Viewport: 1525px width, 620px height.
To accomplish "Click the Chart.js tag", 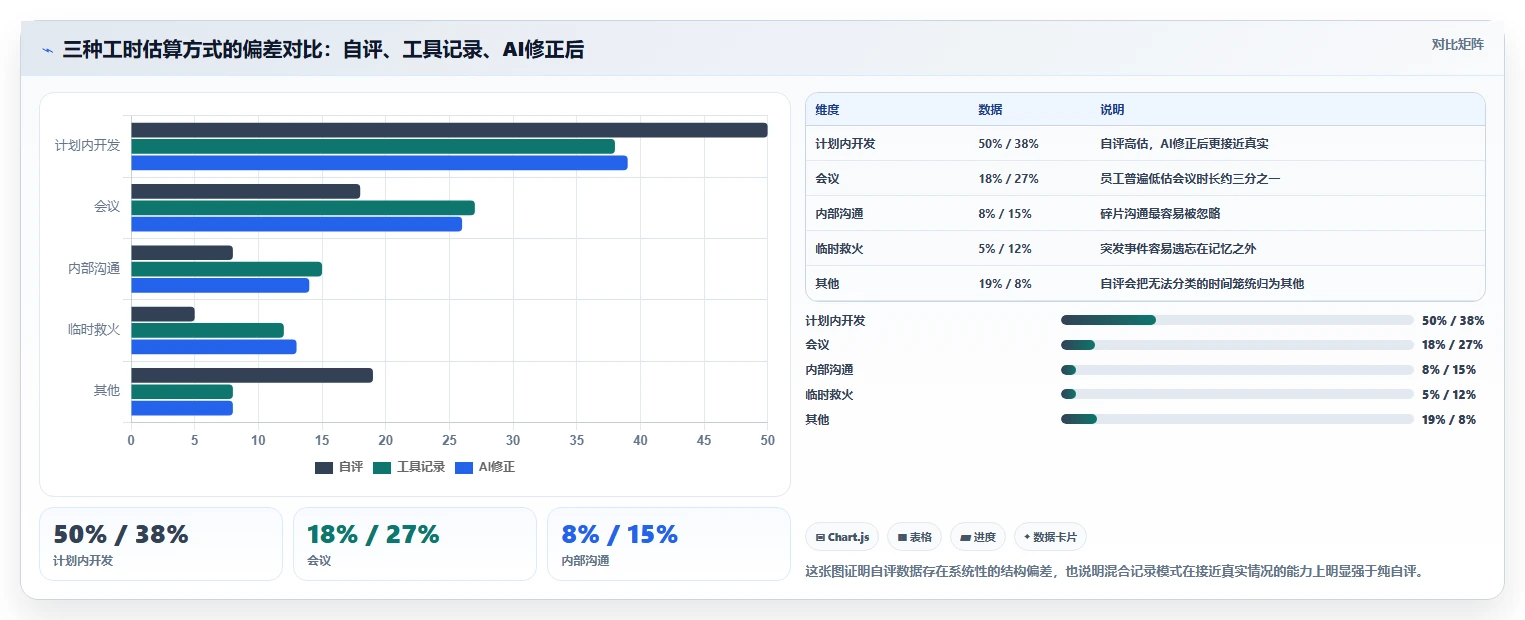I will (842, 537).
